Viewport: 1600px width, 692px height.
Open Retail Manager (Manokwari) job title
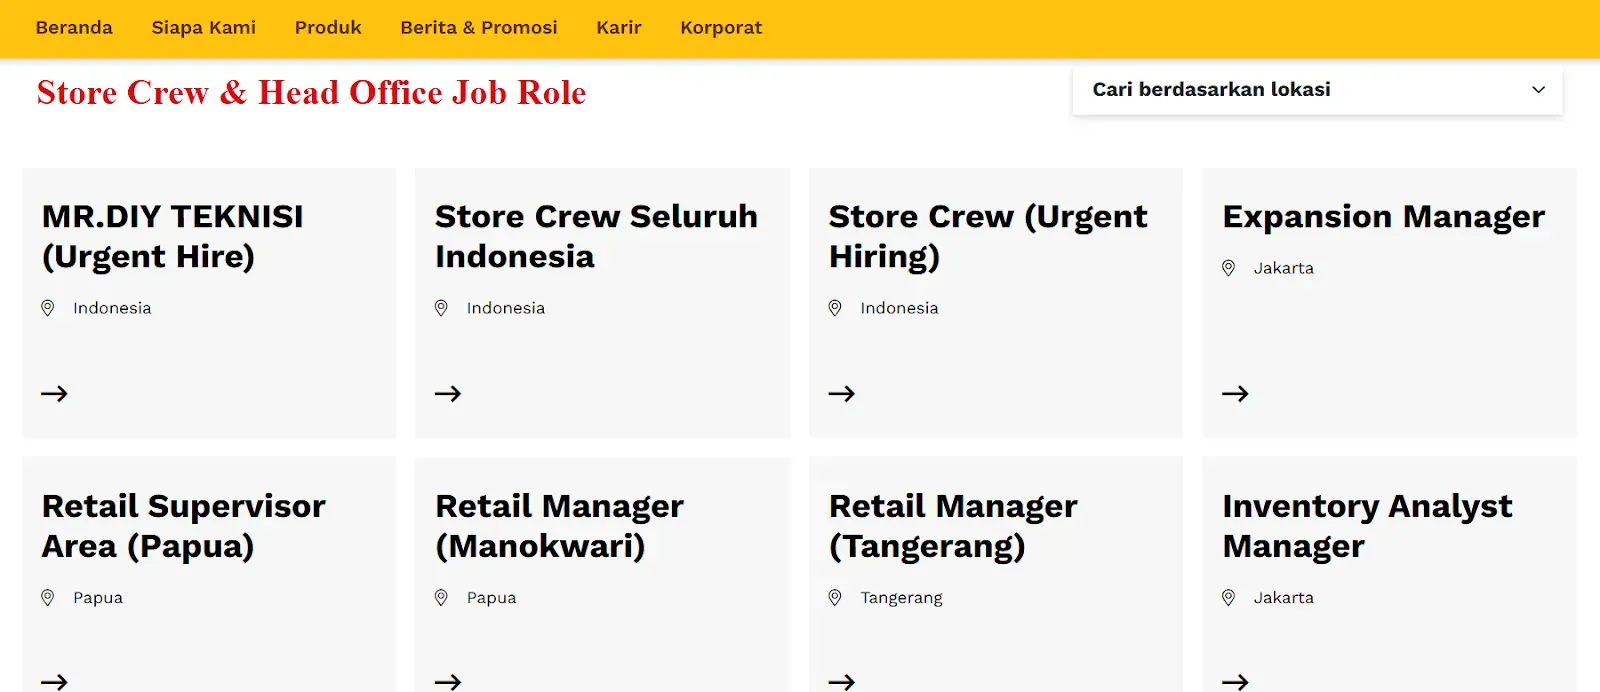click(559, 527)
